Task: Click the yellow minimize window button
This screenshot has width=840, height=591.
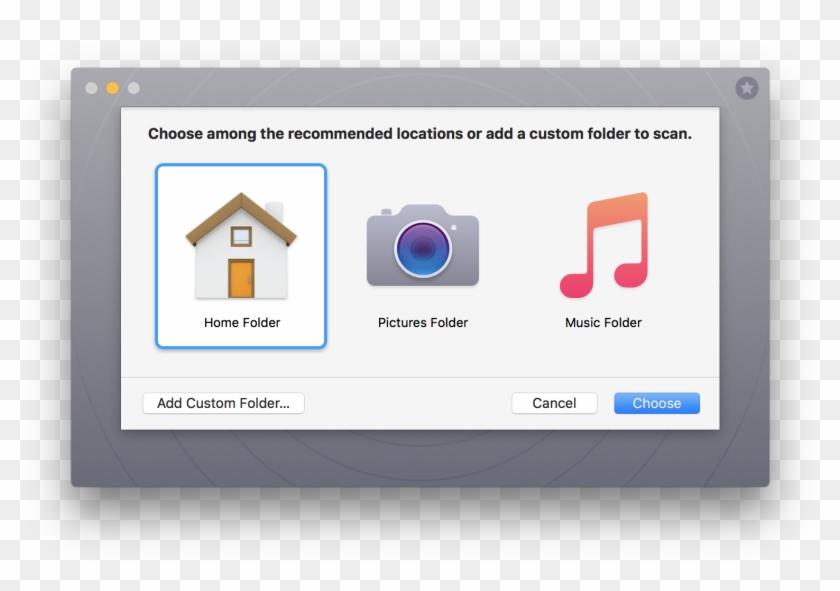Action: point(112,88)
